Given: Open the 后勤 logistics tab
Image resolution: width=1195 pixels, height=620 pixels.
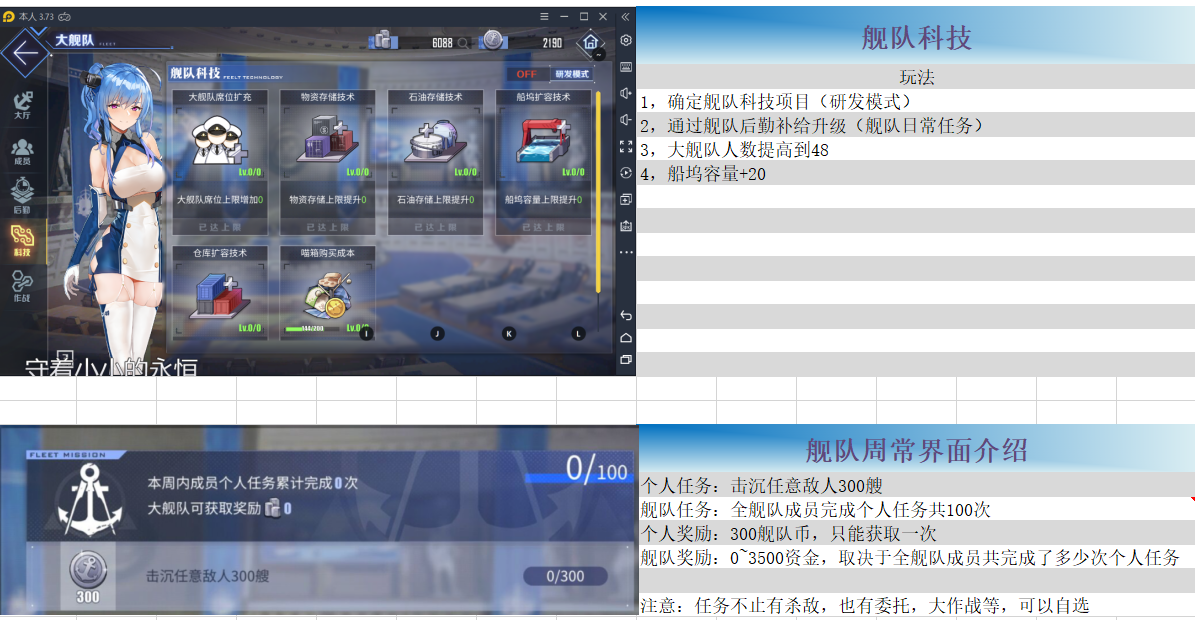Looking at the screenshot, I should click(x=22, y=195).
